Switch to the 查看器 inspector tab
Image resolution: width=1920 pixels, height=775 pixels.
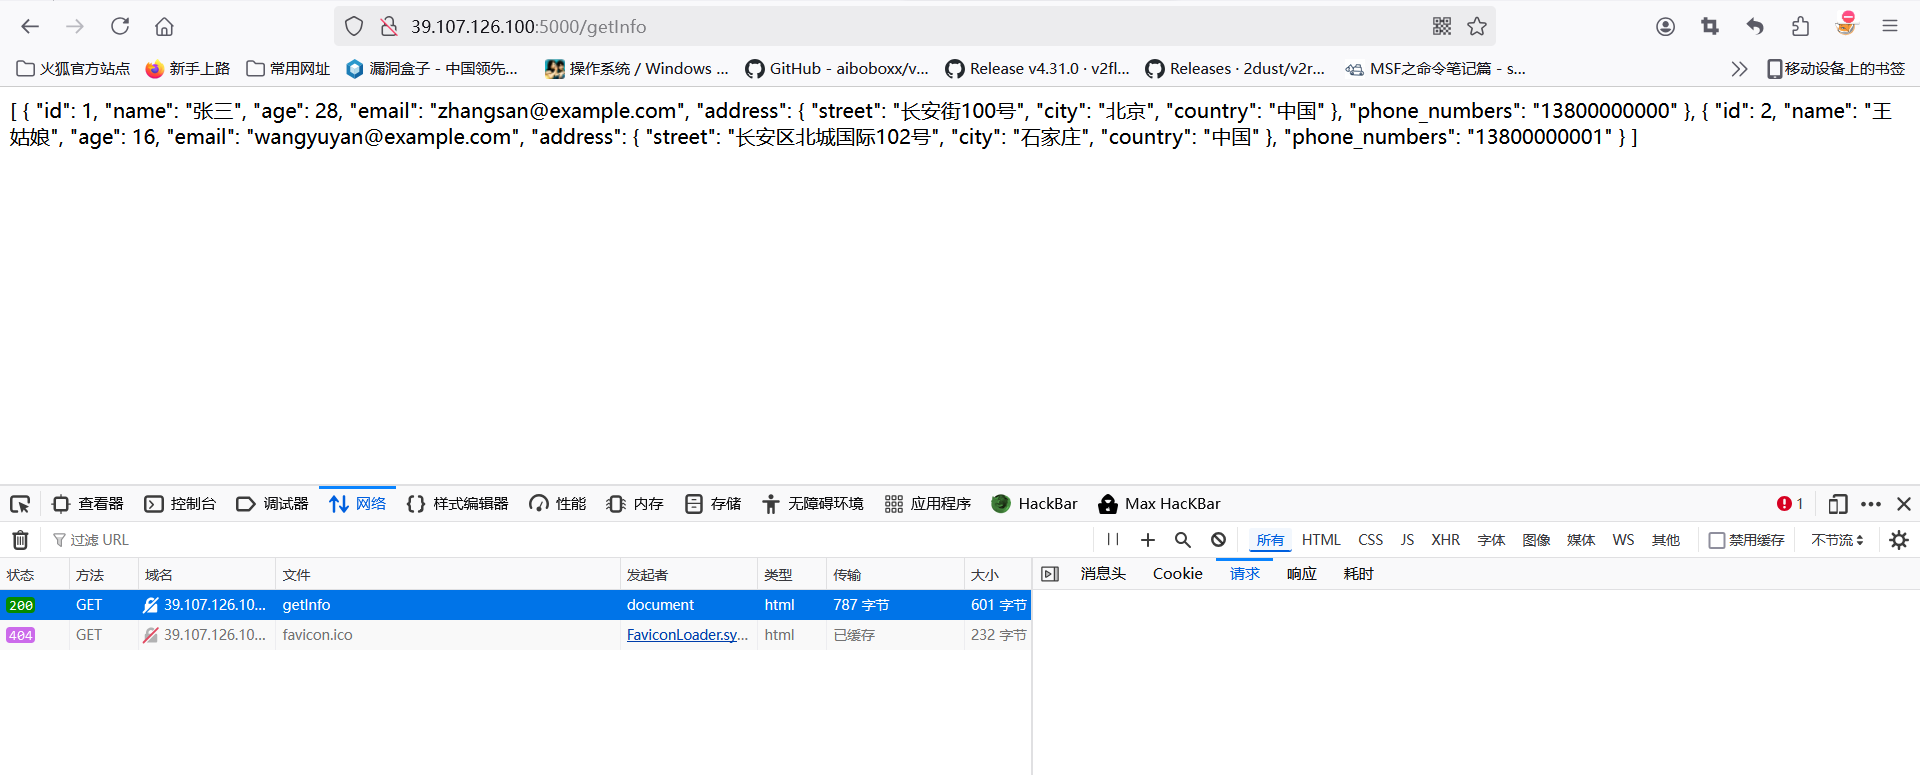88,504
